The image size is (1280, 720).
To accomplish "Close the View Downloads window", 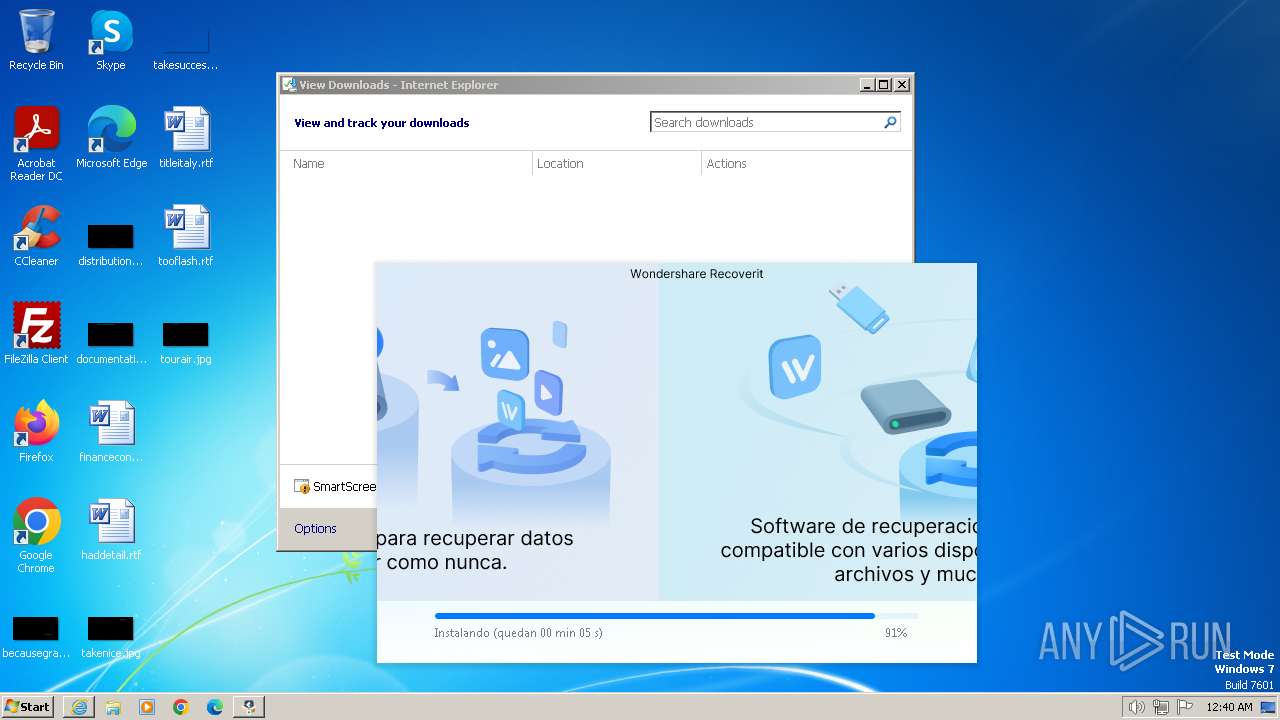I will tap(902, 85).
